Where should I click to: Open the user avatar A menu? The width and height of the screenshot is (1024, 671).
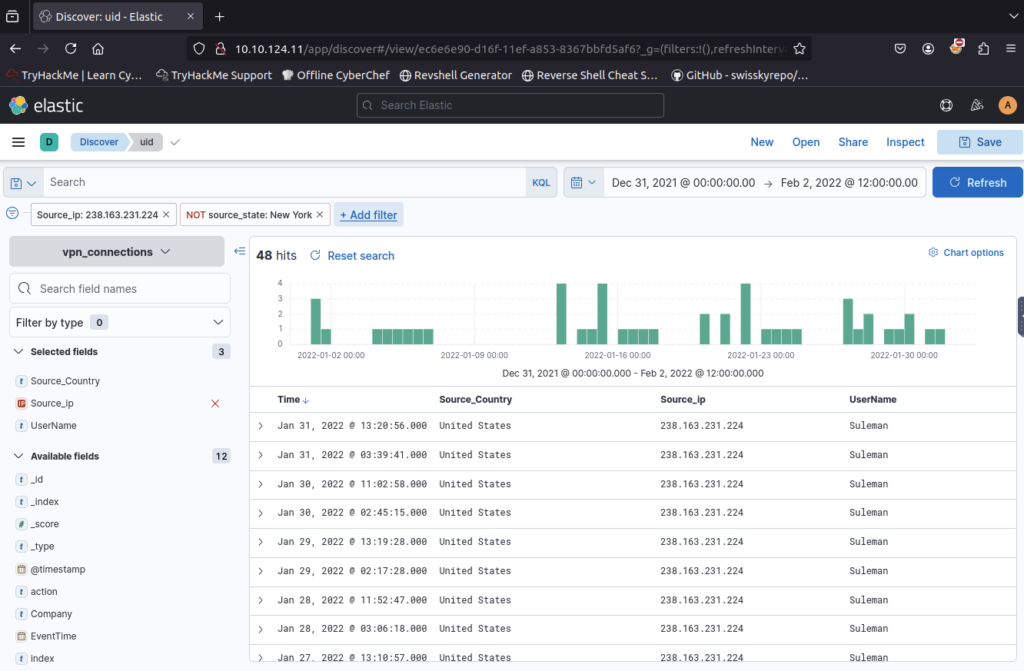pos(1007,105)
